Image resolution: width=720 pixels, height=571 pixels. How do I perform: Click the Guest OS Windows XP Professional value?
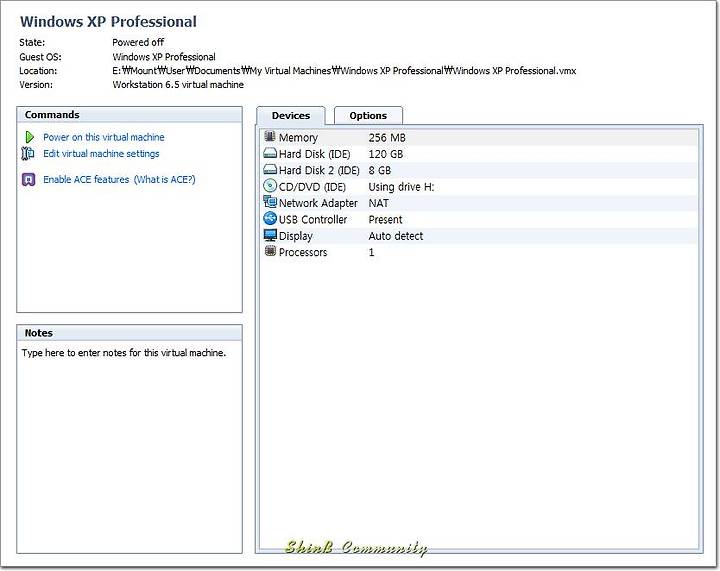(x=164, y=57)
